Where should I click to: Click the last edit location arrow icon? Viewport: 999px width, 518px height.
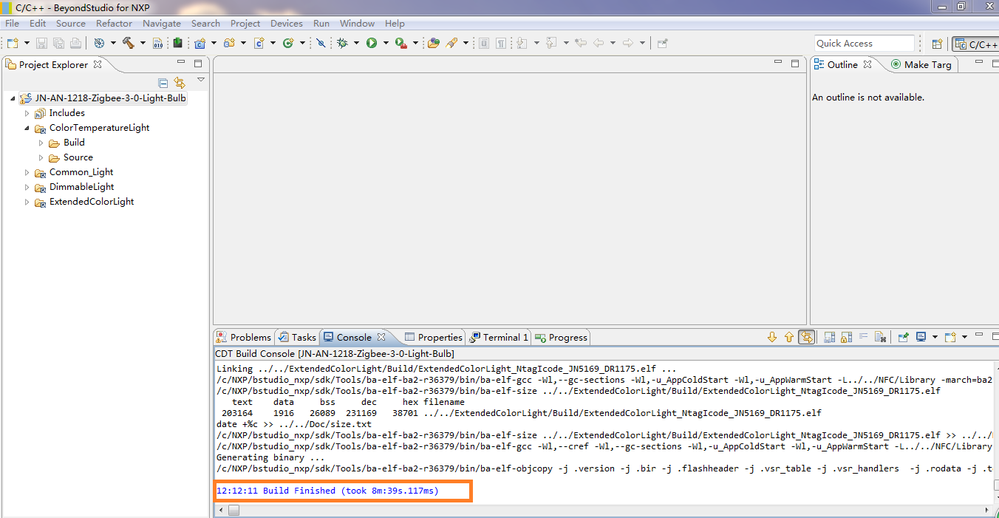580,43
